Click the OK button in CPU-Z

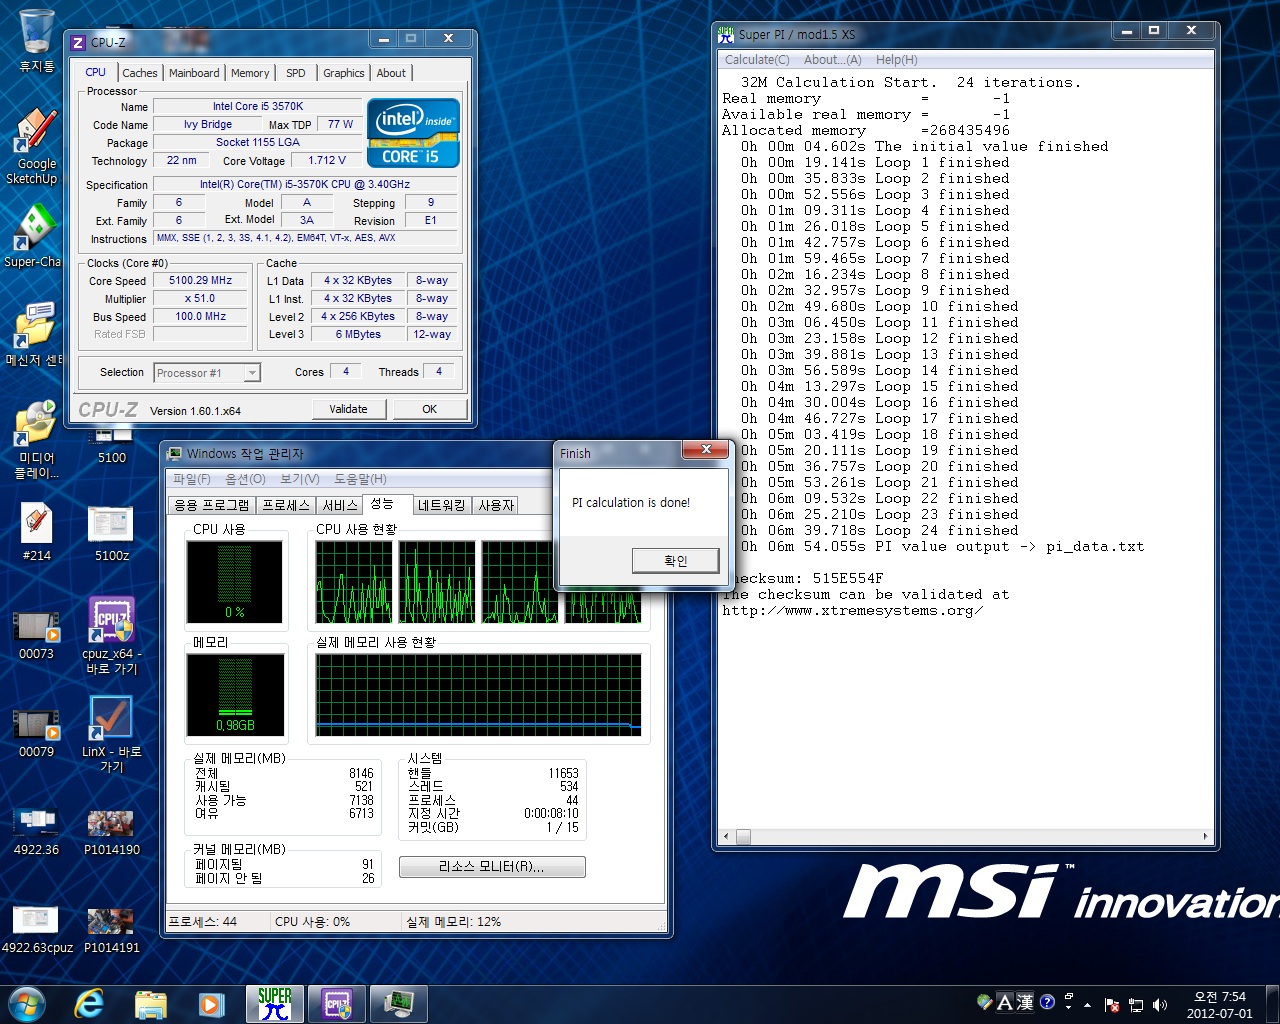pyautogui.click(x=430, y=409)
